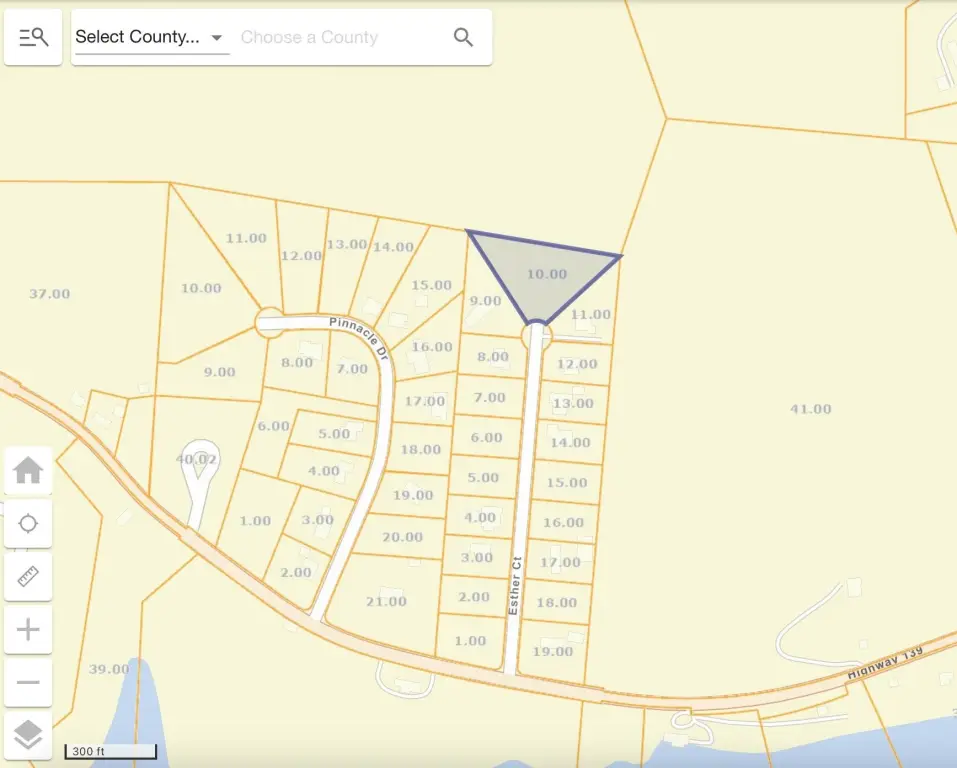Select parcel labeled 13.00 near 14.00 top
This screenshot has height=768, width=957.
tap(346, 245)
